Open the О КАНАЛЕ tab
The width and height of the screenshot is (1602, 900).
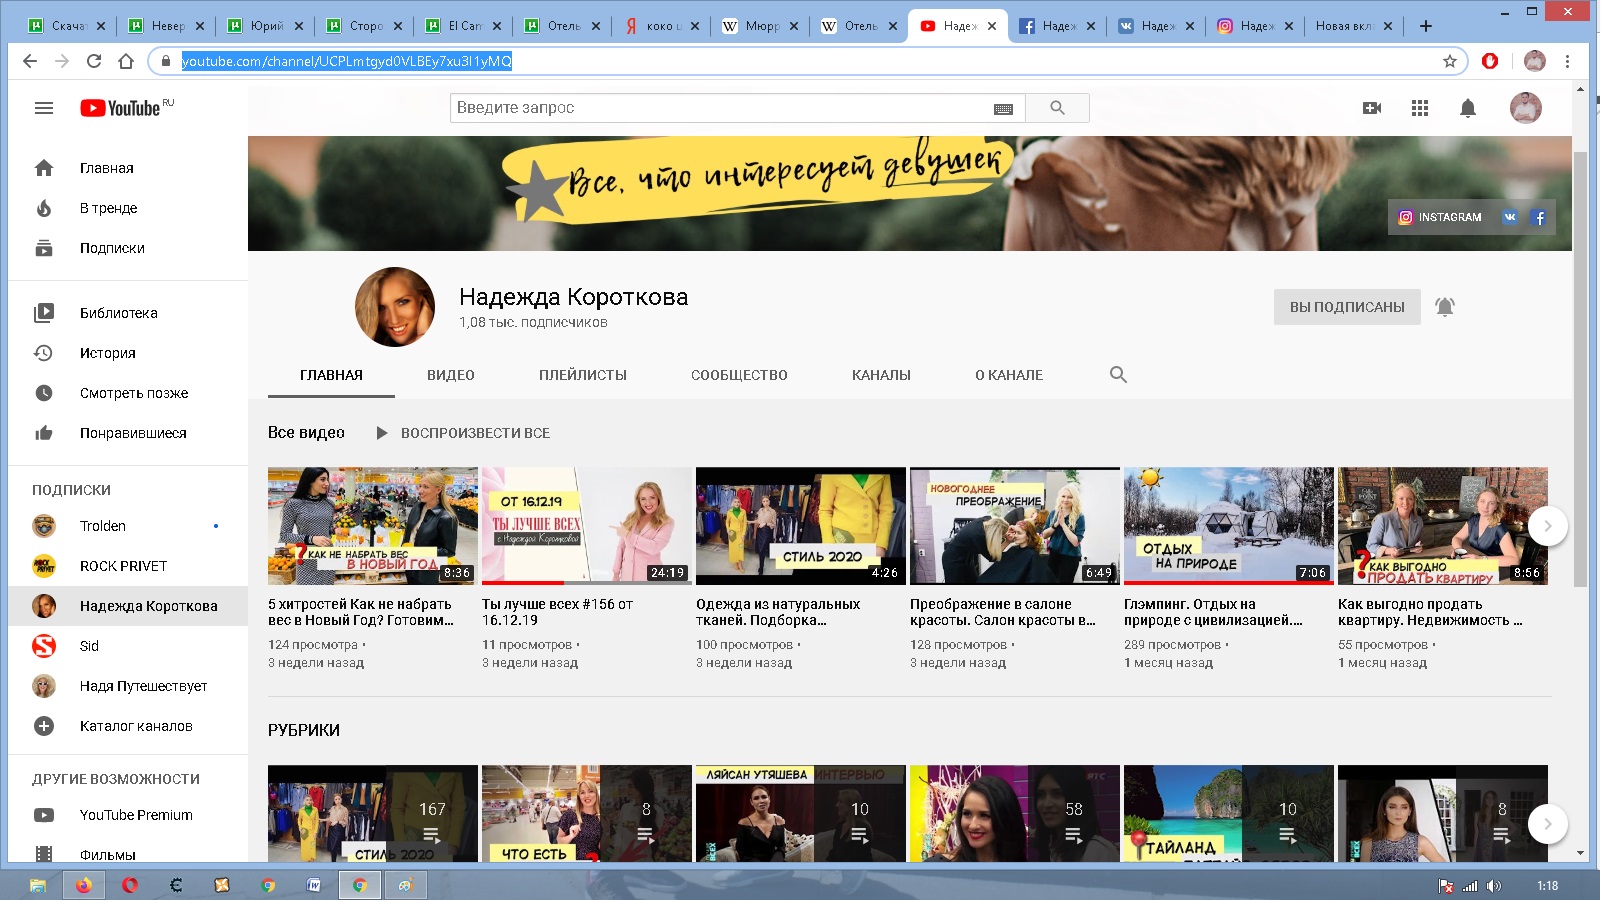tap(1009, 375)
